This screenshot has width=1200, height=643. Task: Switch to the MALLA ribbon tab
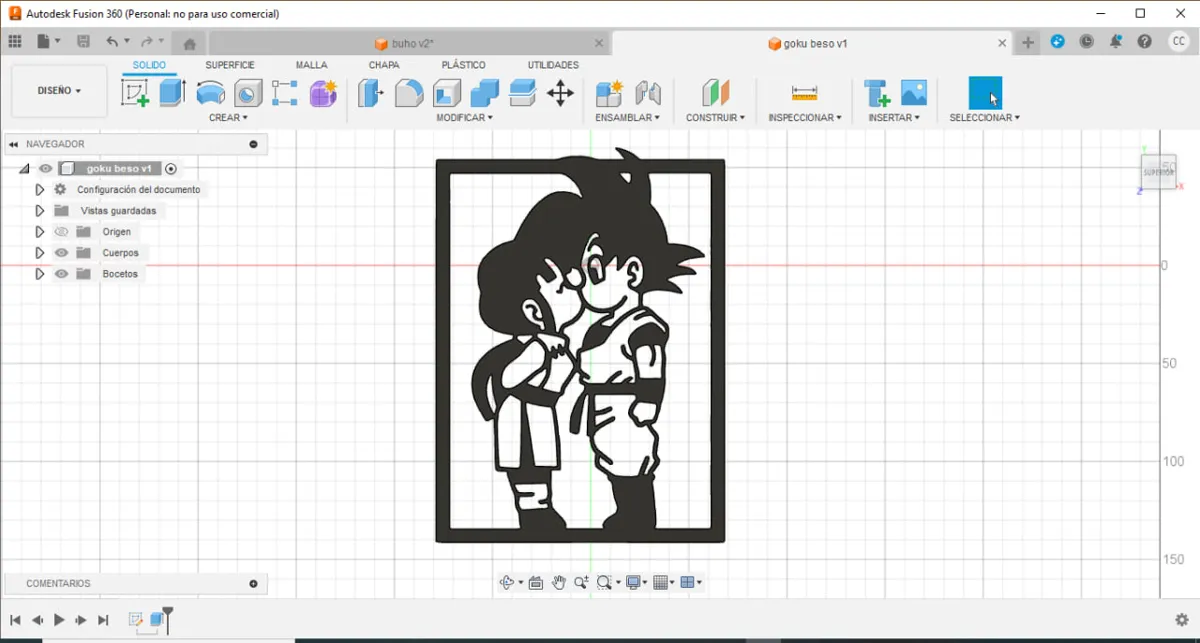click(x=311, y=65)
